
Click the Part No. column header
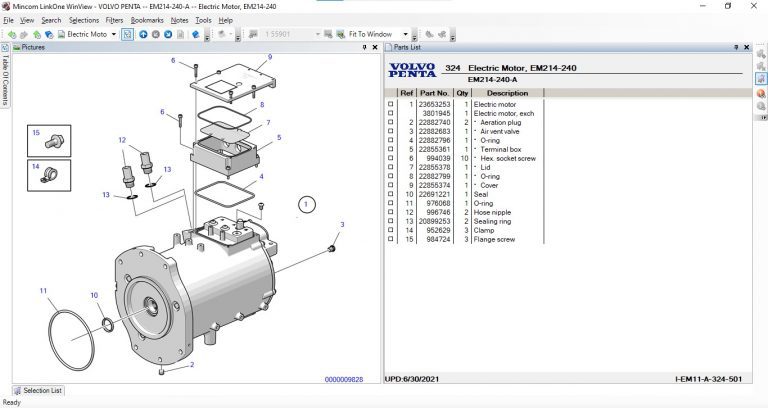(x=434, y=93)
